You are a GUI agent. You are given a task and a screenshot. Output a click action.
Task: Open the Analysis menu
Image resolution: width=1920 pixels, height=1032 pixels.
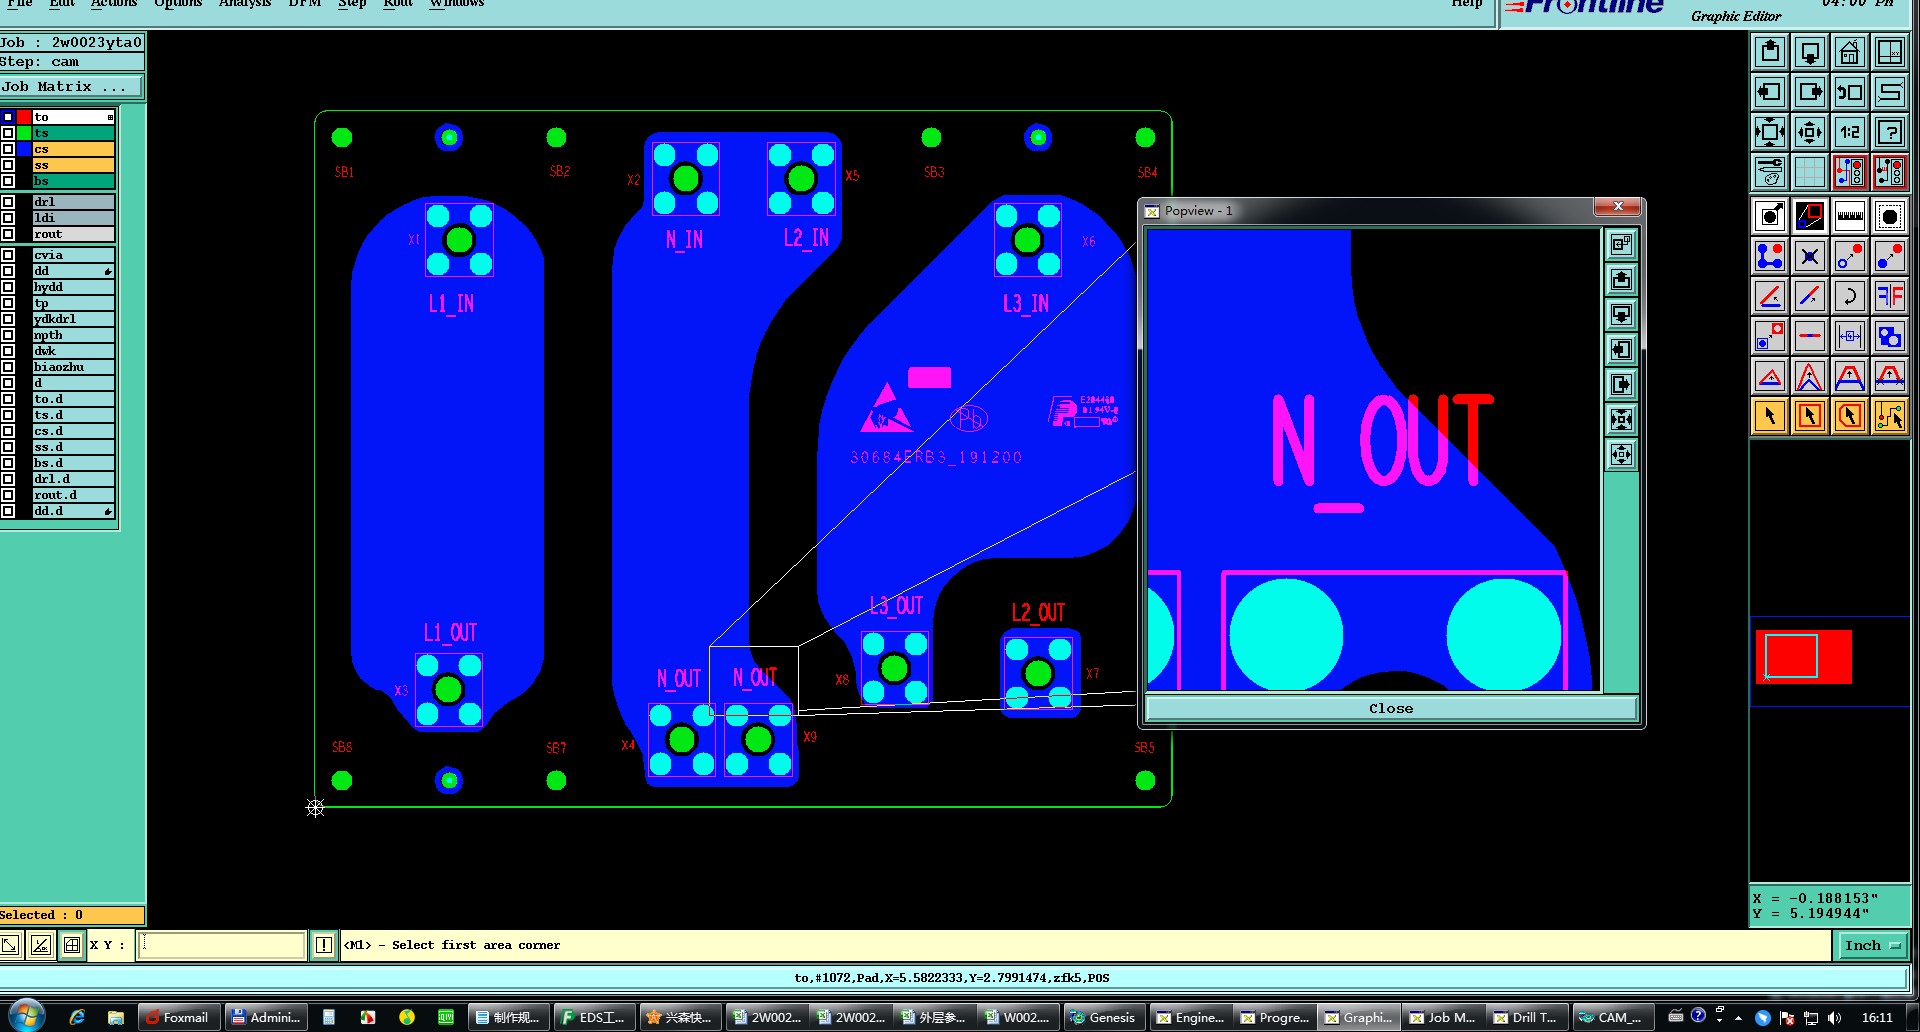pyautogui.click(x=245, y=4)
